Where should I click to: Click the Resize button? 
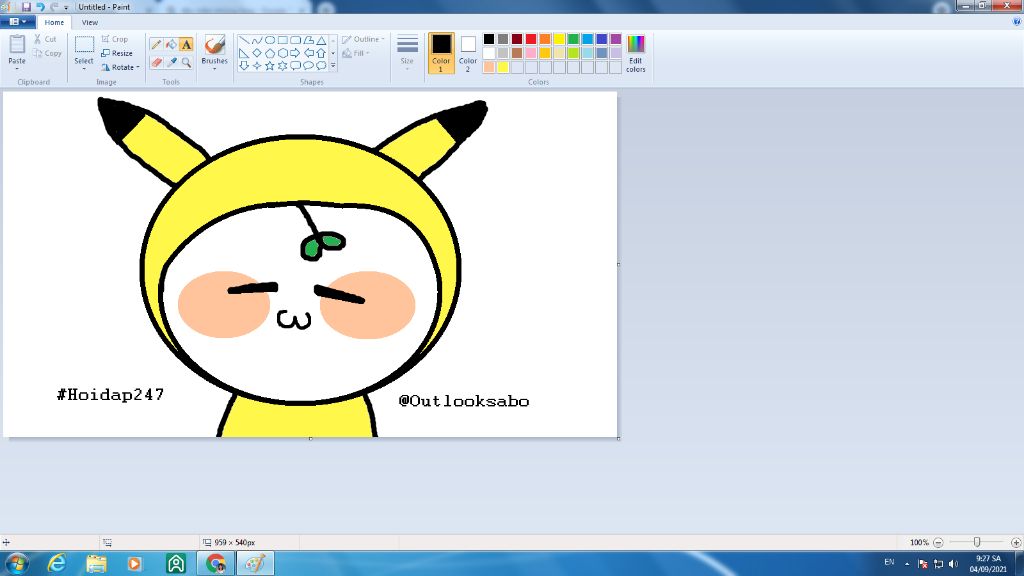(117, 53)
